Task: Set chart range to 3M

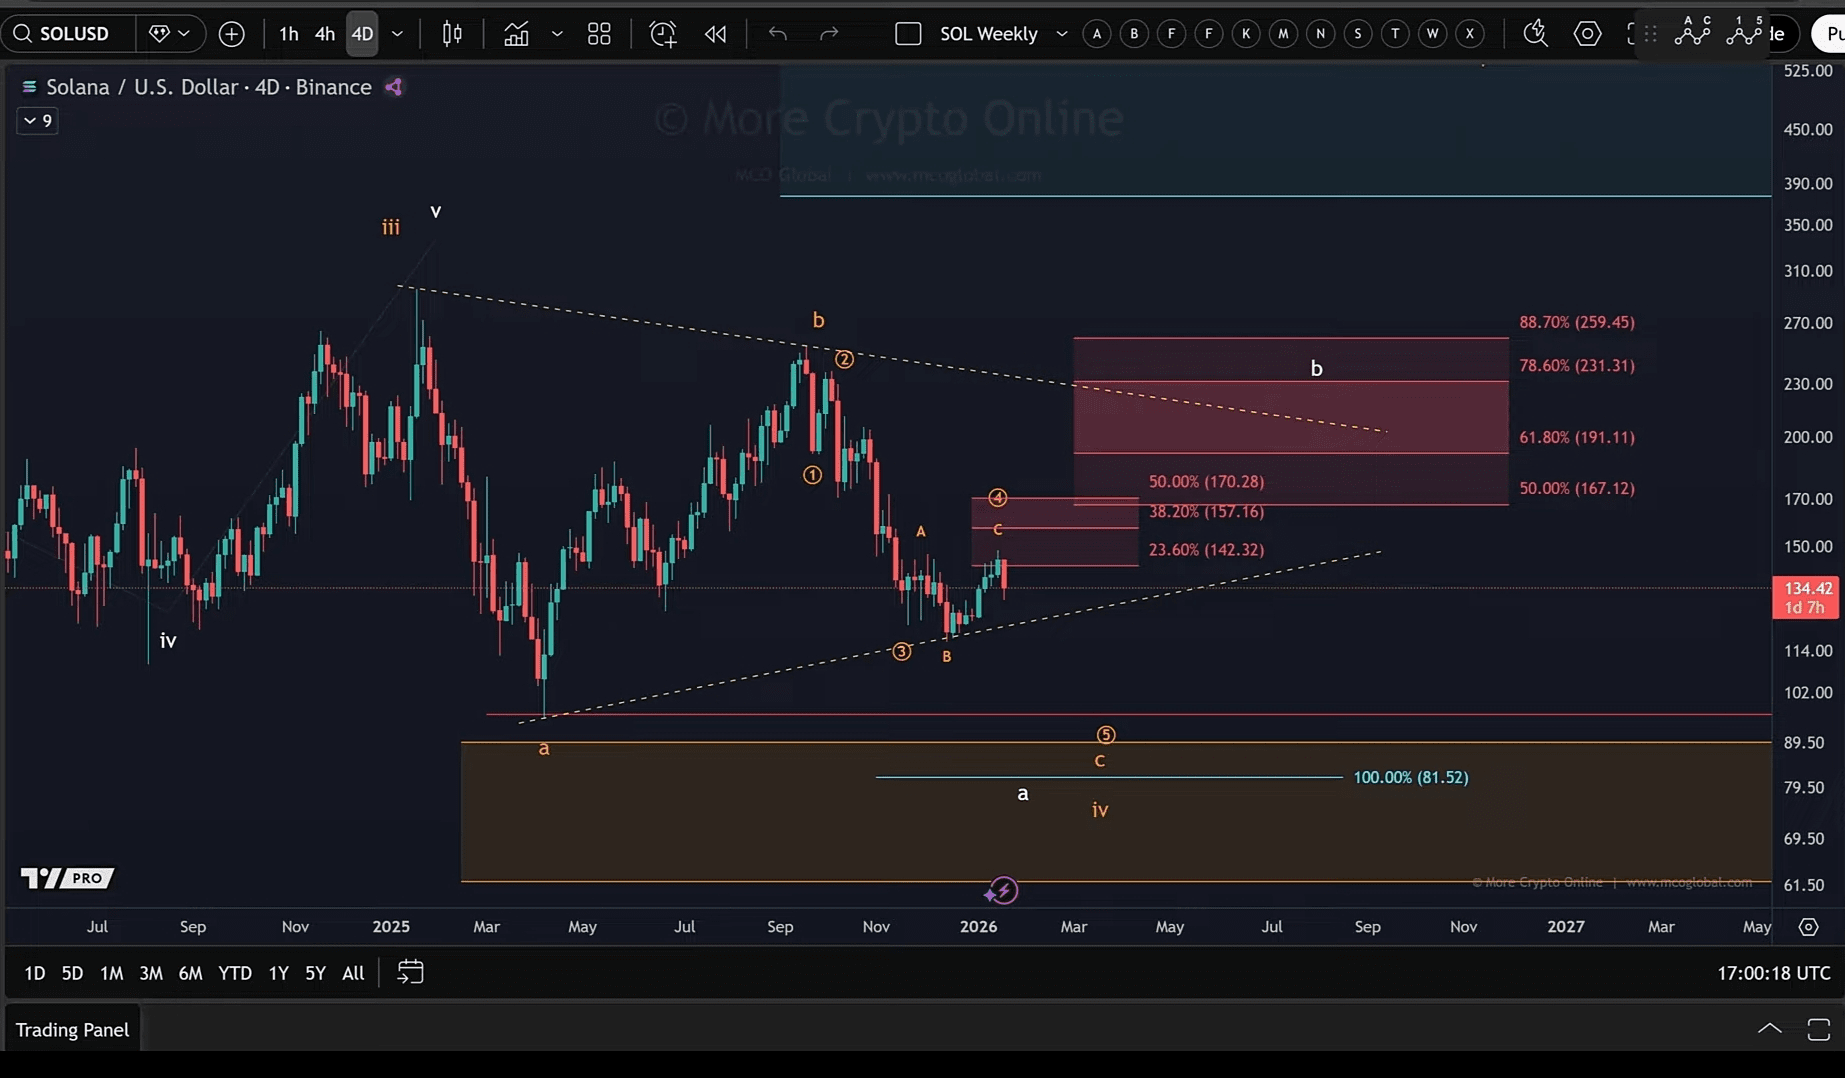Action: 151,973
